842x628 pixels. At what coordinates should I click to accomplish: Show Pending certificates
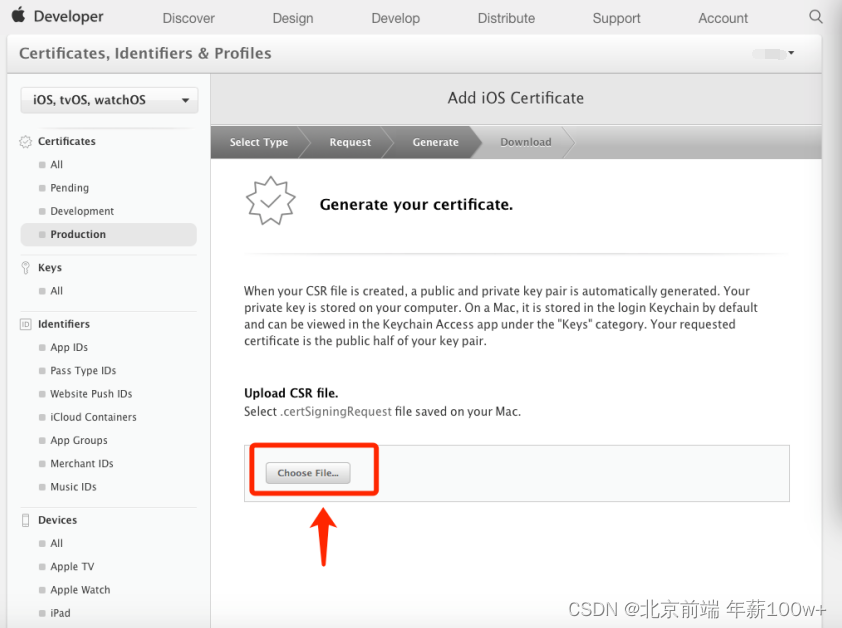pos(69,188)
